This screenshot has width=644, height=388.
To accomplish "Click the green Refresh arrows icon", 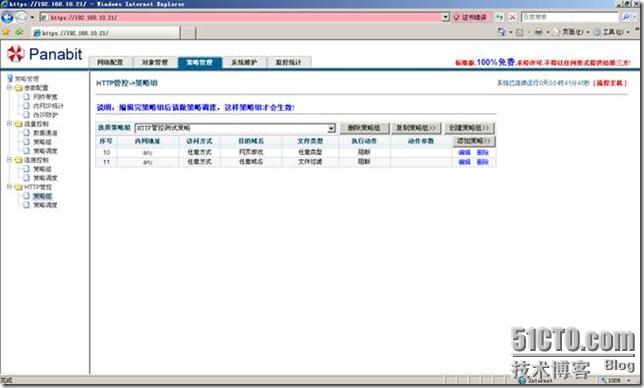I will click(499, 17).
